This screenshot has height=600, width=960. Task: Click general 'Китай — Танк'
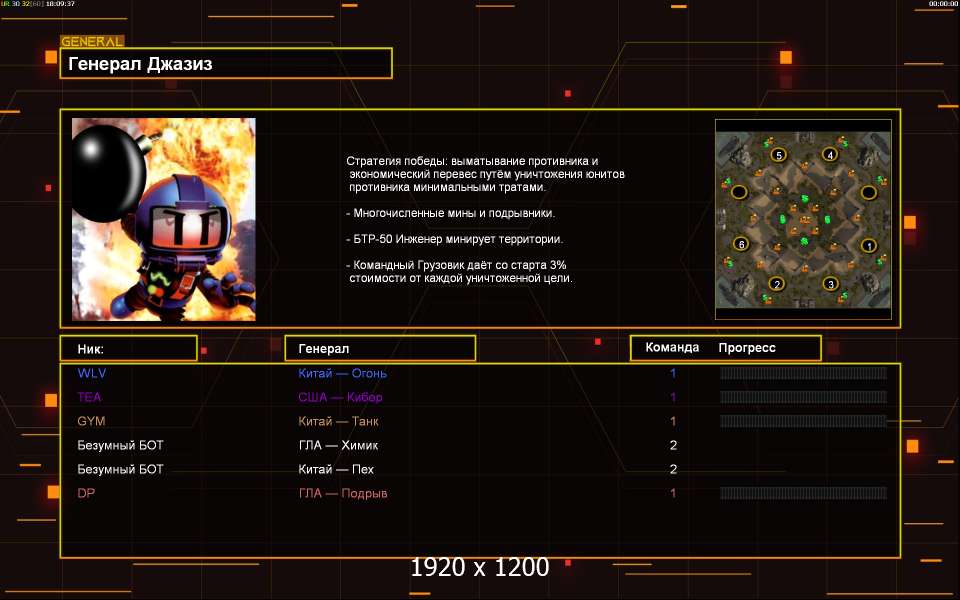click(338, 421)
